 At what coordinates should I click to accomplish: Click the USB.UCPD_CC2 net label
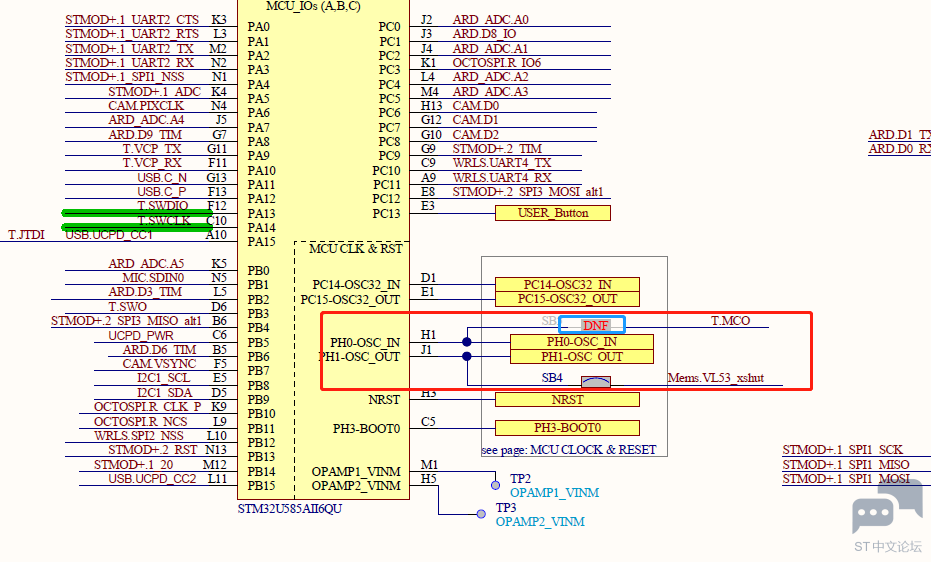click(x=152, y=479)
